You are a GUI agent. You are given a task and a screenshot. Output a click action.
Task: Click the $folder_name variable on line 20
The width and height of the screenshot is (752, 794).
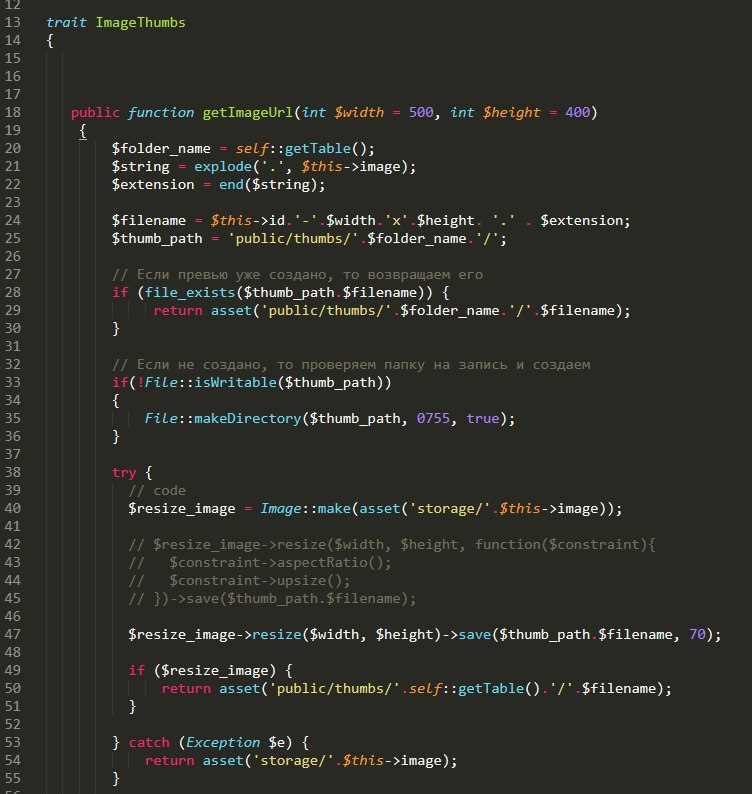(x=161, y=149)
